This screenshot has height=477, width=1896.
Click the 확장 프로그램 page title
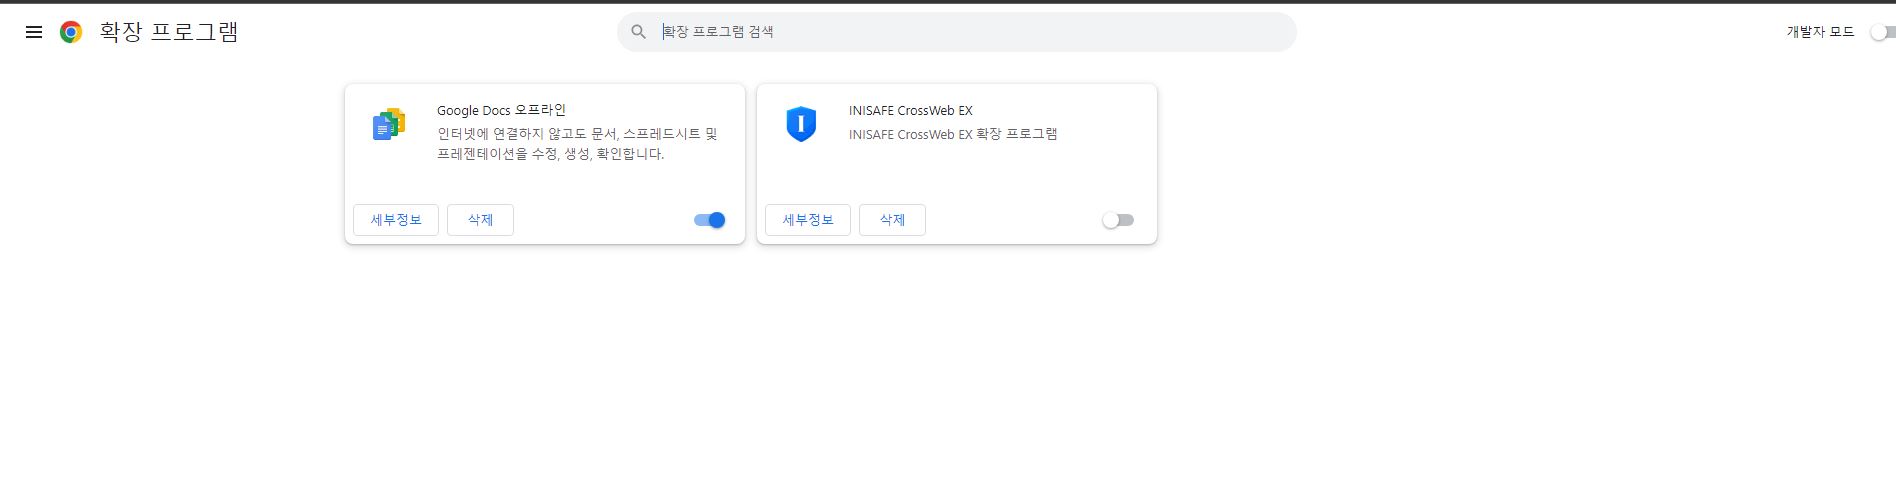[168, 32]
